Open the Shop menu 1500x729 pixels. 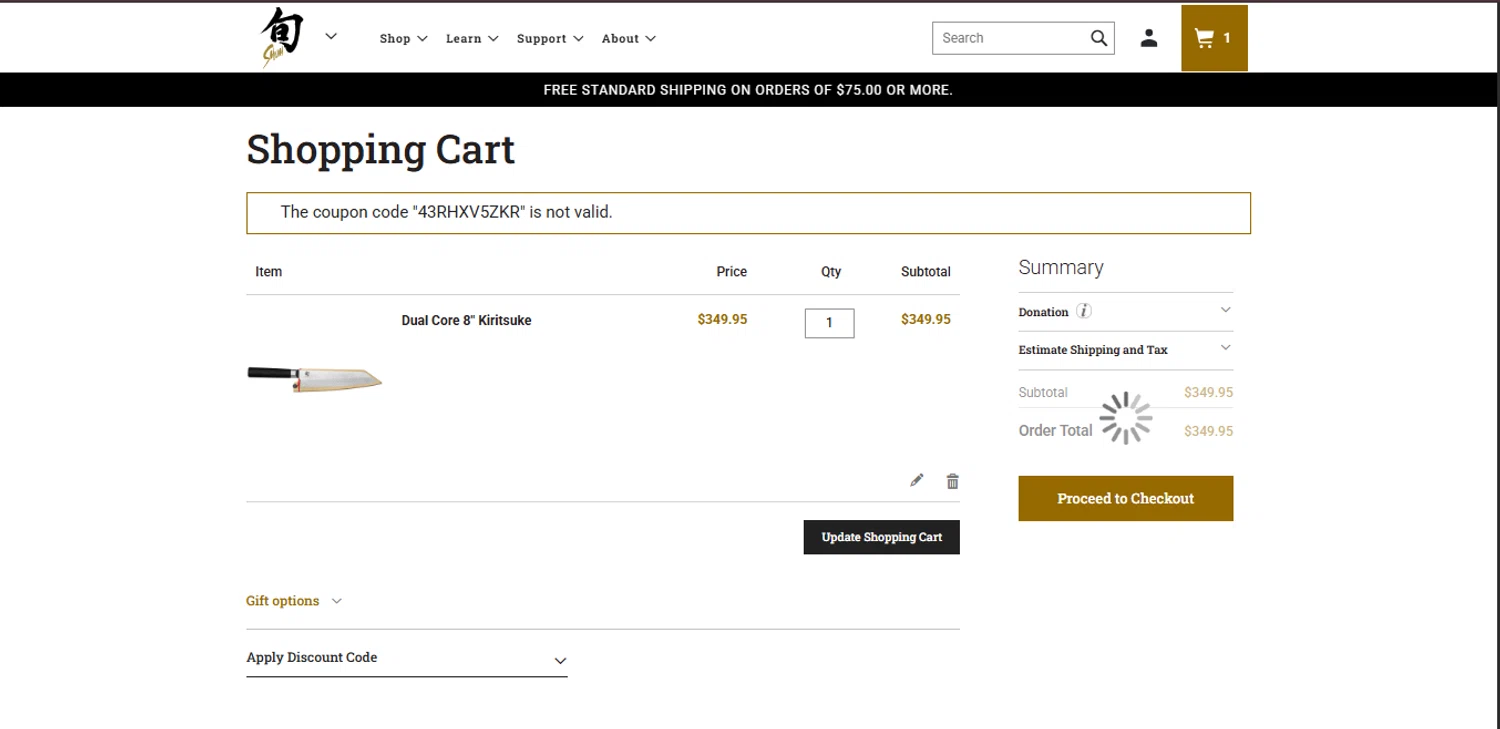(x=403, y=38)
